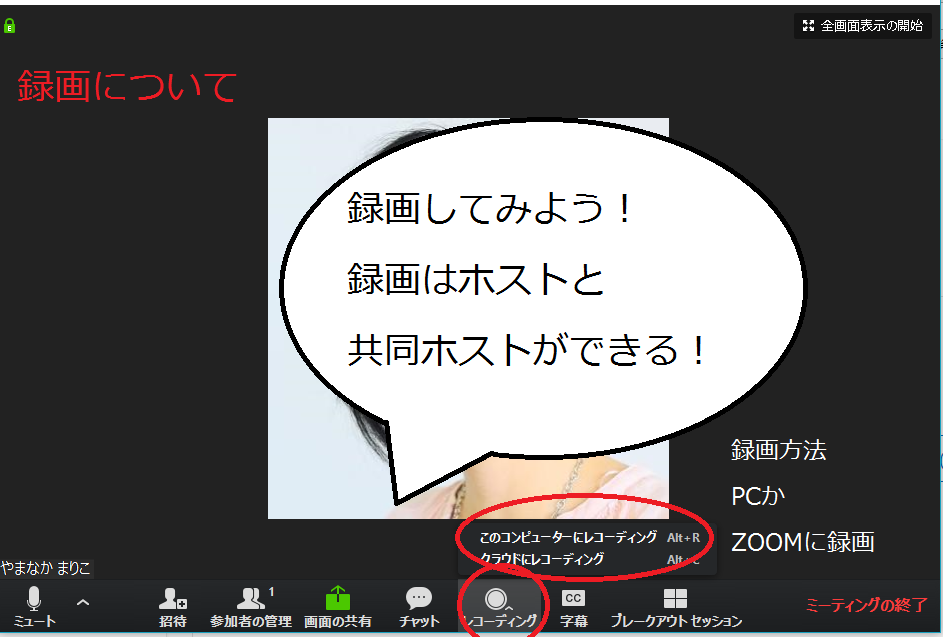Click 全画面表示の開始 fullscreen button
The image size is (943, 637).
click(x=863, y=25)
